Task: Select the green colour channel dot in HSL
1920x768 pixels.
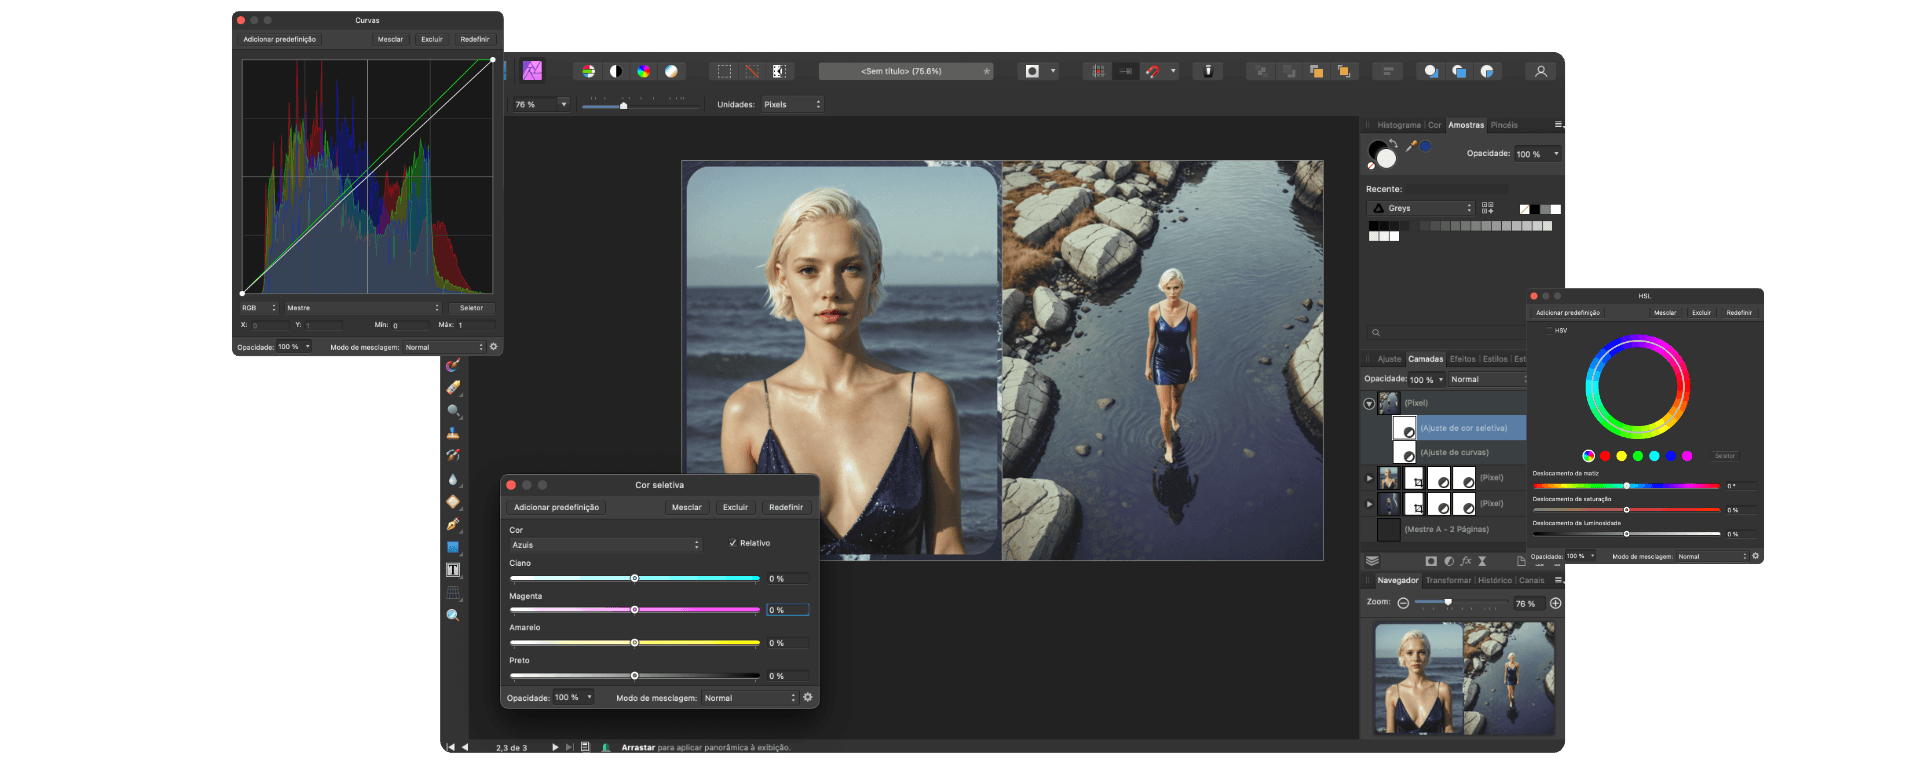Action: pos(1638,456)
